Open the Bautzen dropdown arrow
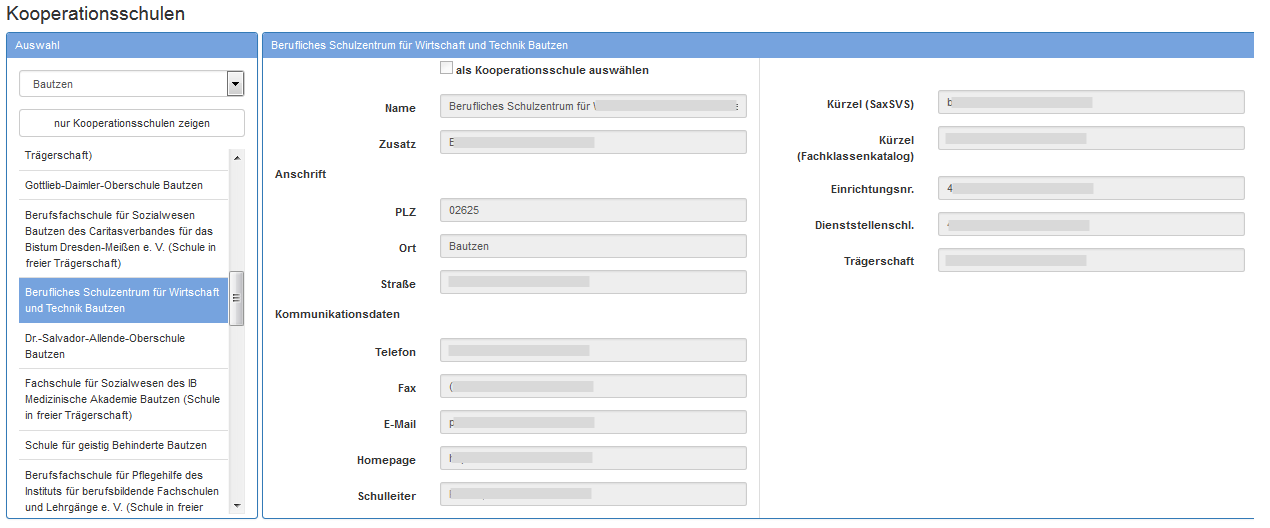1270x528 pixels. pos(235,85)
